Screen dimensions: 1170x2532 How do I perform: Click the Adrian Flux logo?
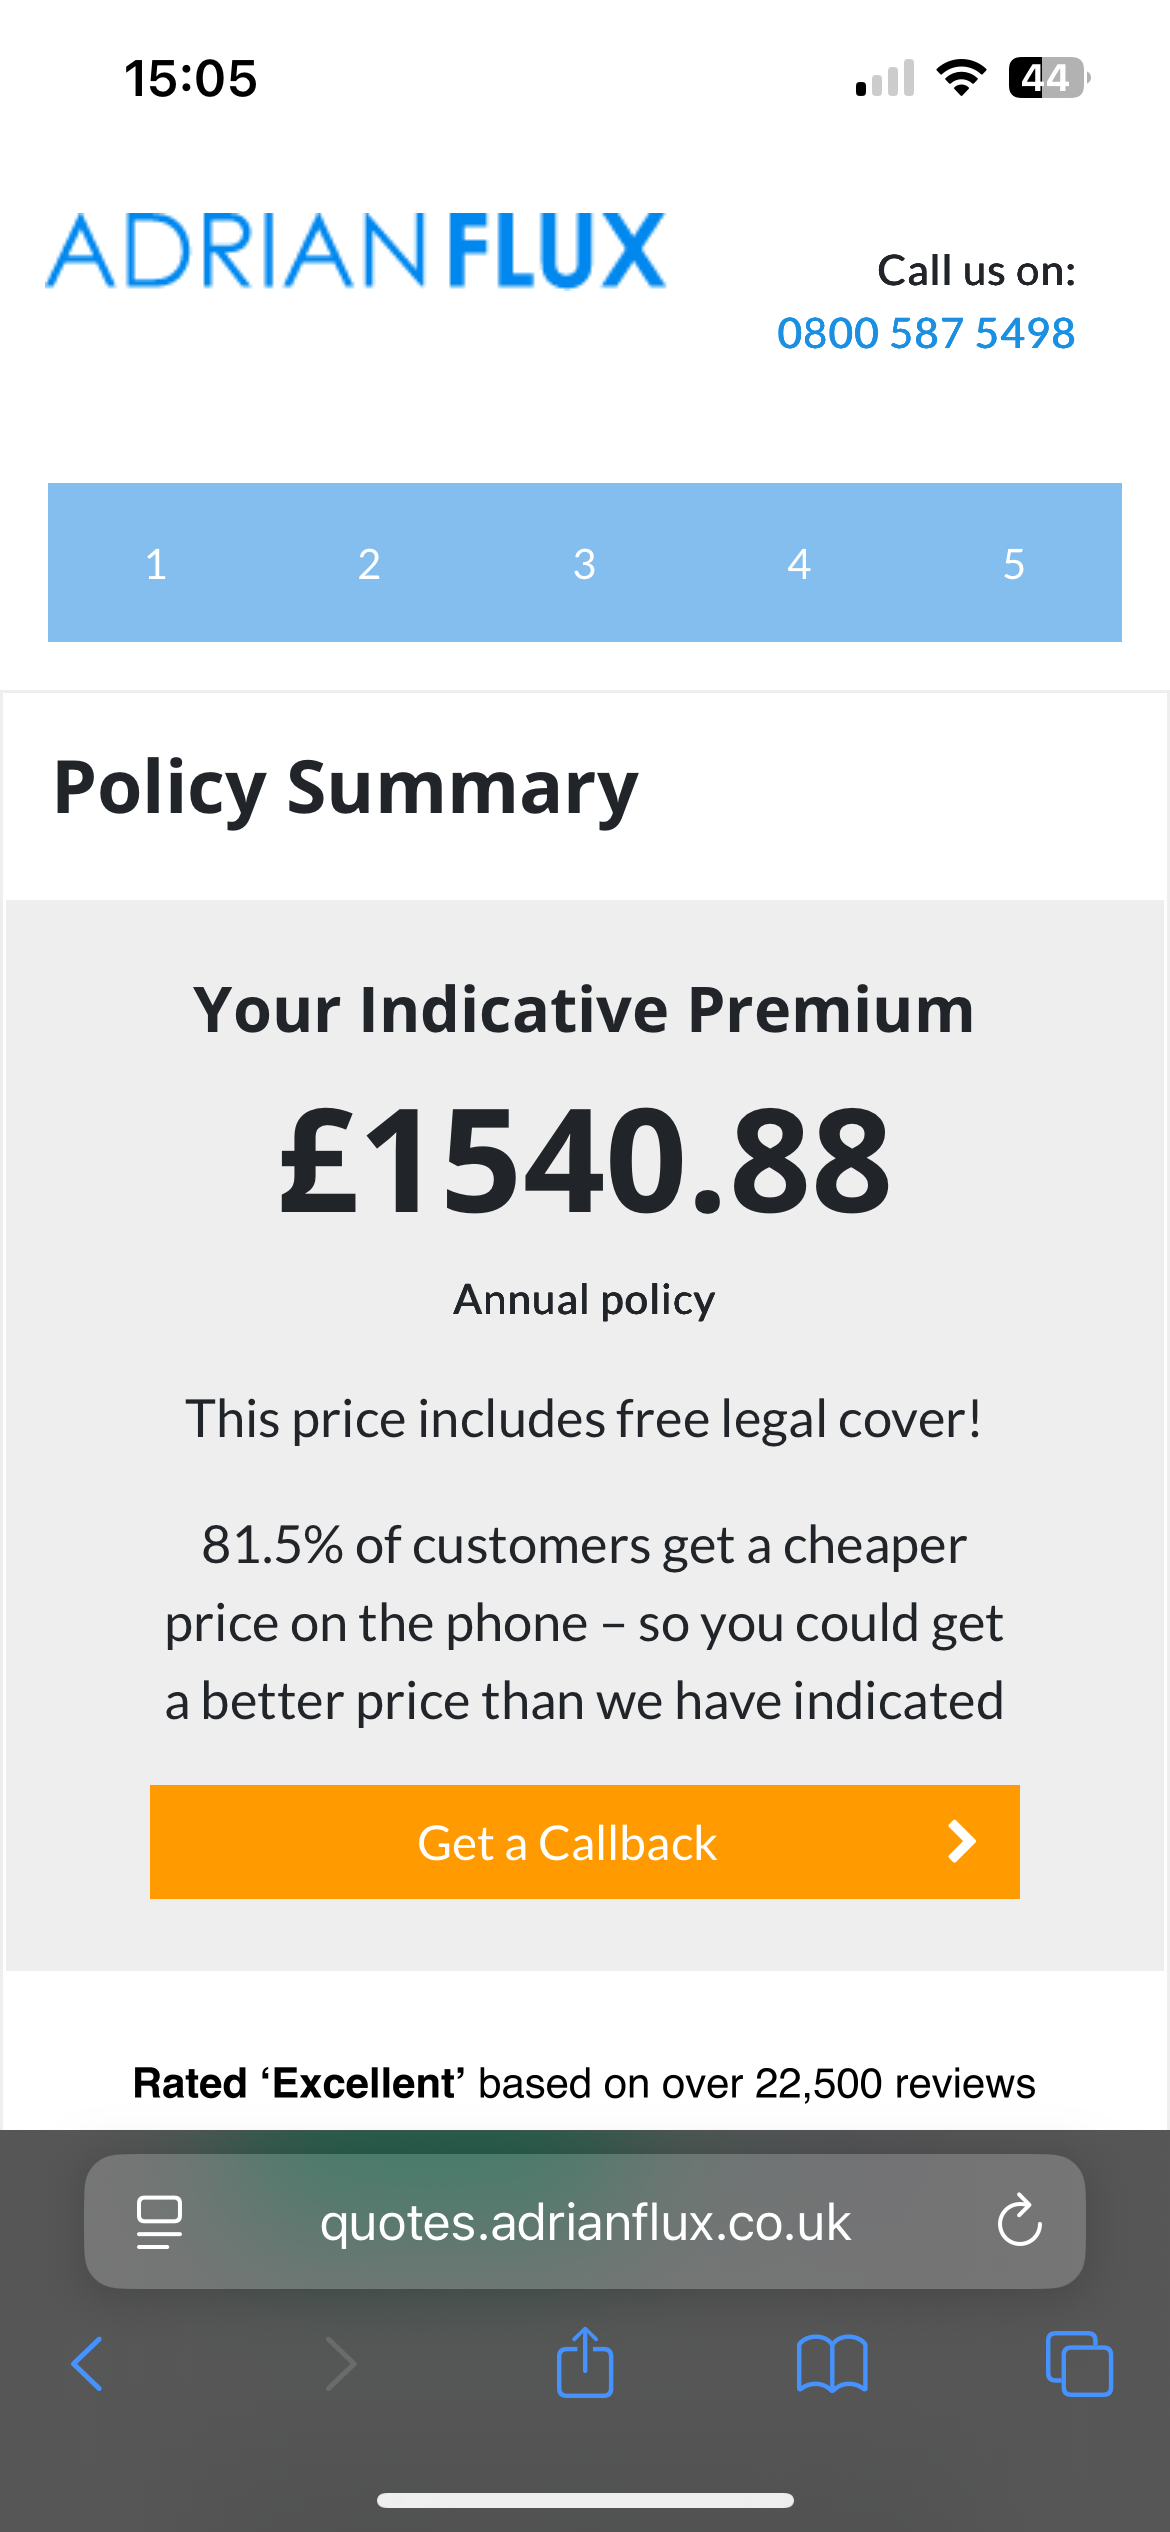tap(356, 250)
